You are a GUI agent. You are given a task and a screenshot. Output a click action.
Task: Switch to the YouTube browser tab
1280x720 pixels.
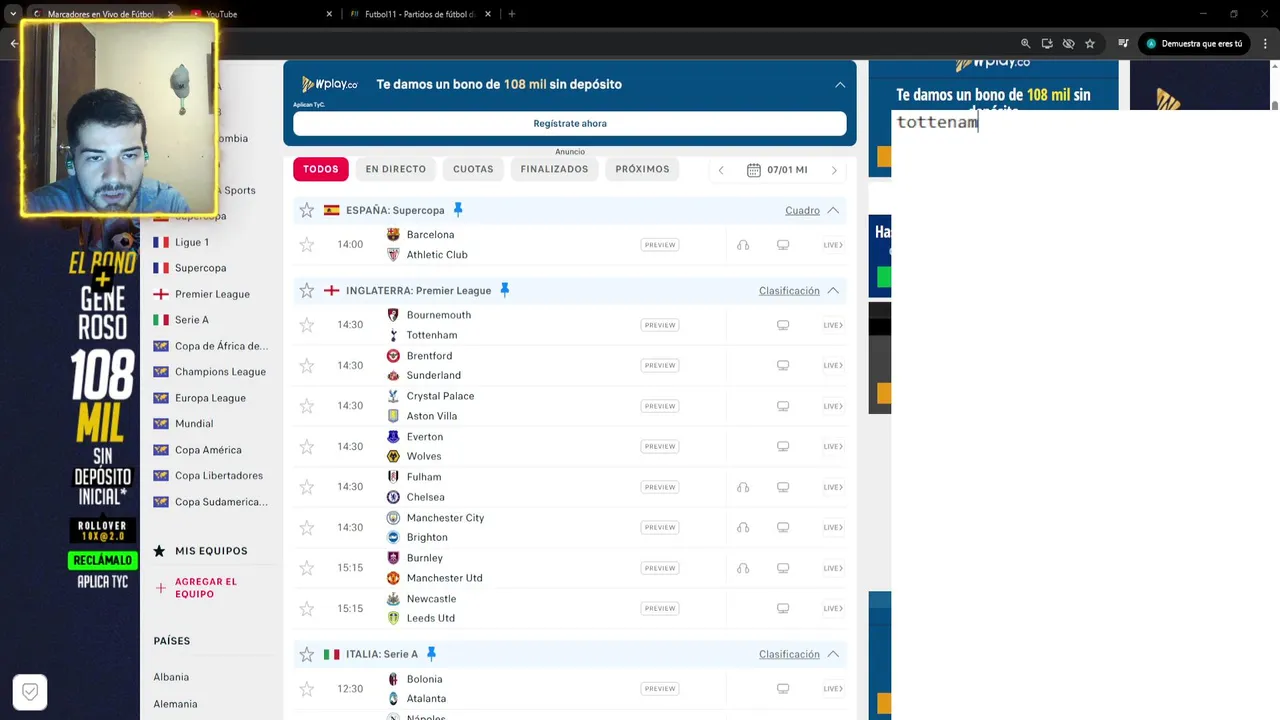(260, 14)
